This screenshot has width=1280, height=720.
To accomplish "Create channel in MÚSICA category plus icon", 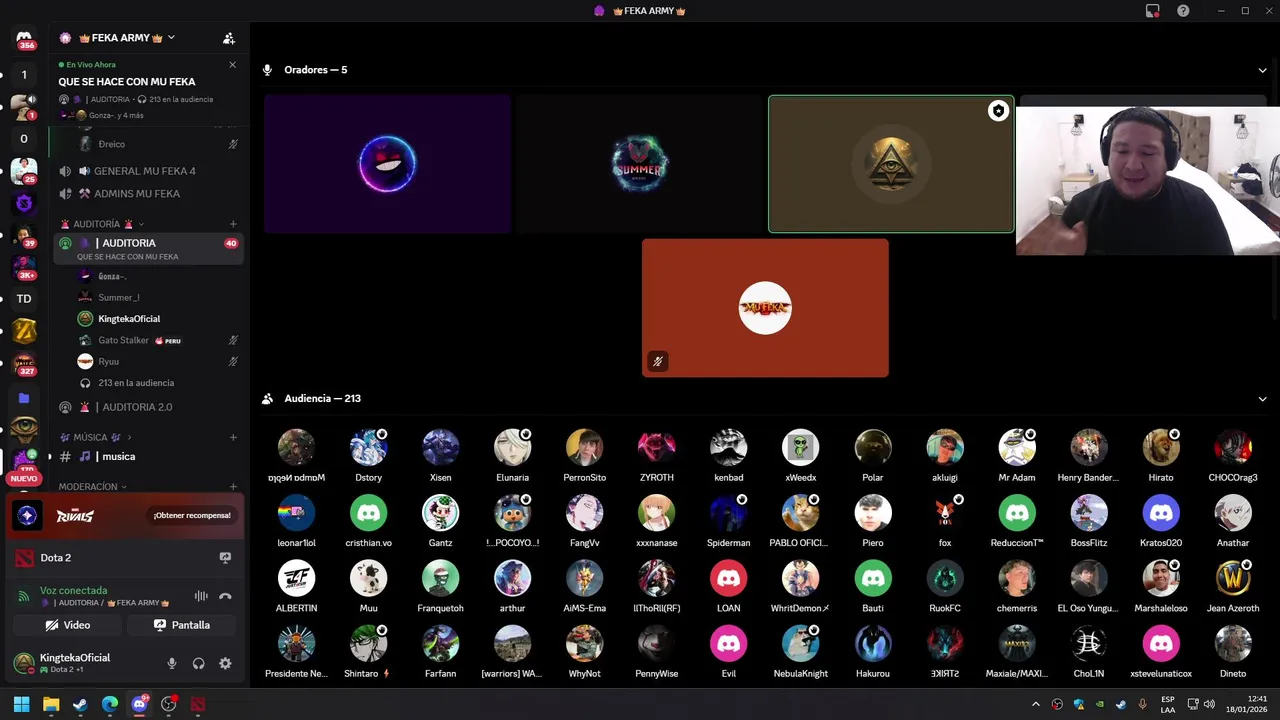I will point(233,437).
